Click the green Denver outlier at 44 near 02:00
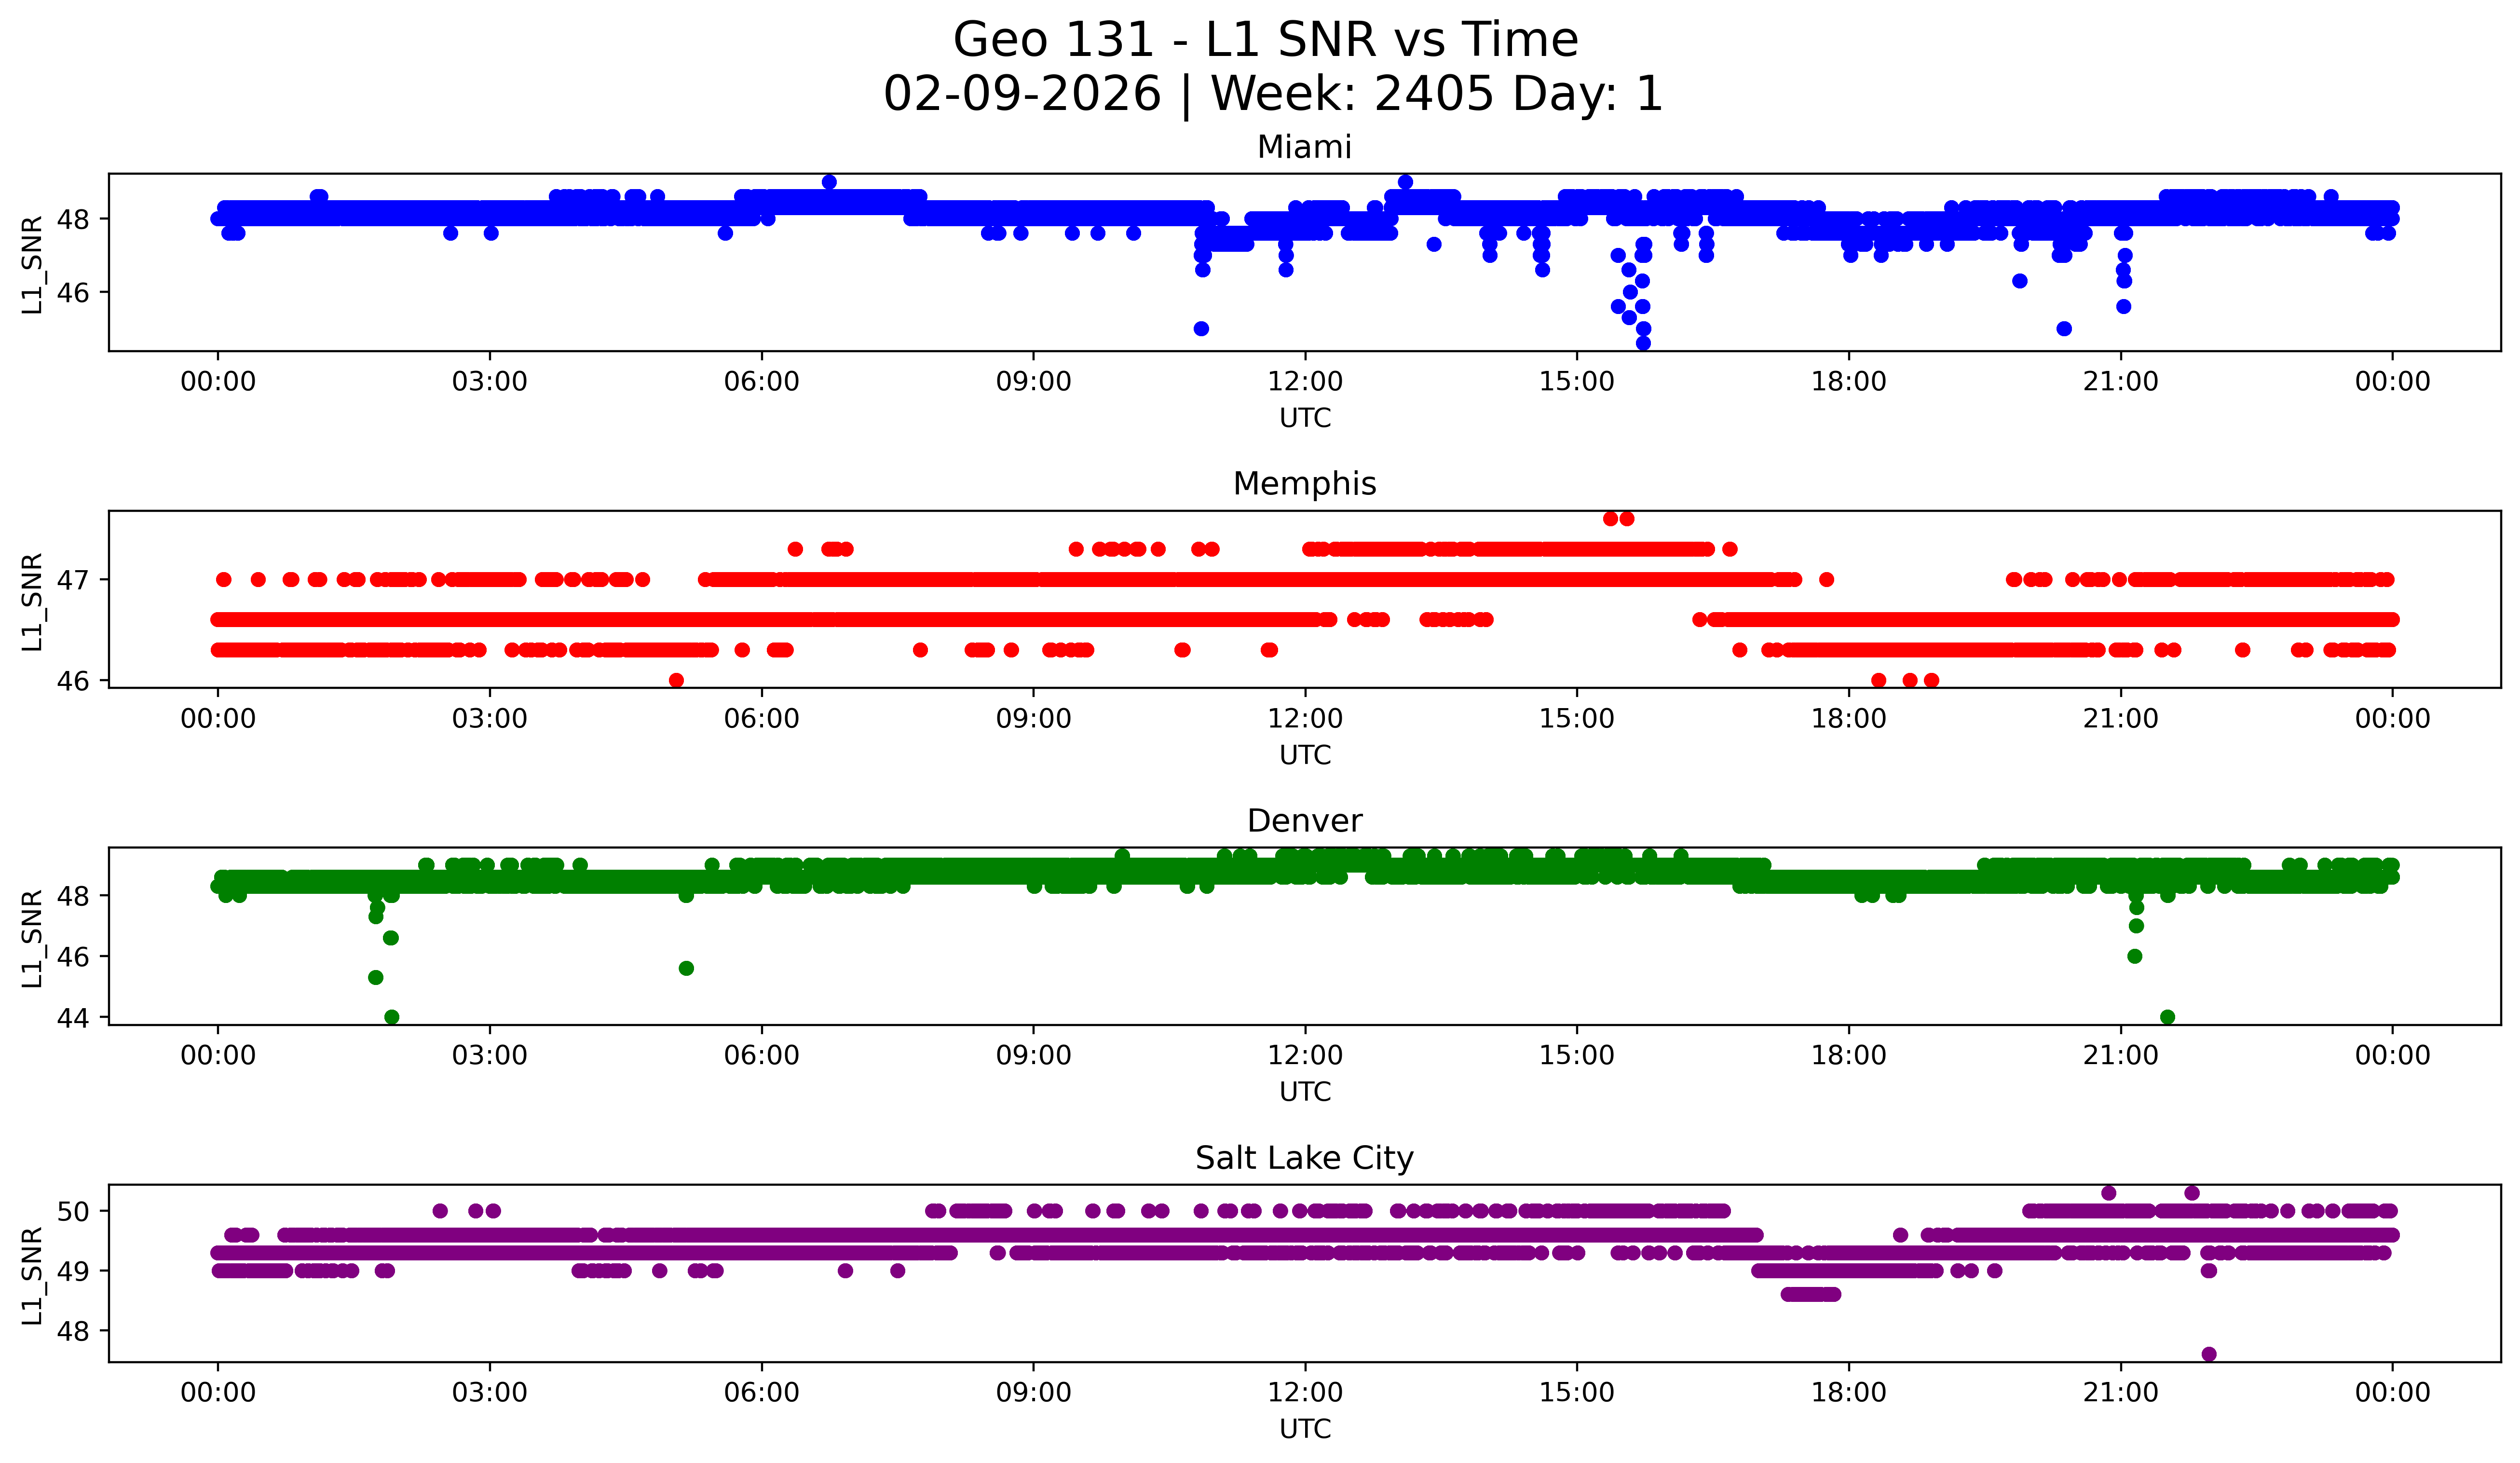This screenshot has height=1463, width=2520. [392, 1017]
